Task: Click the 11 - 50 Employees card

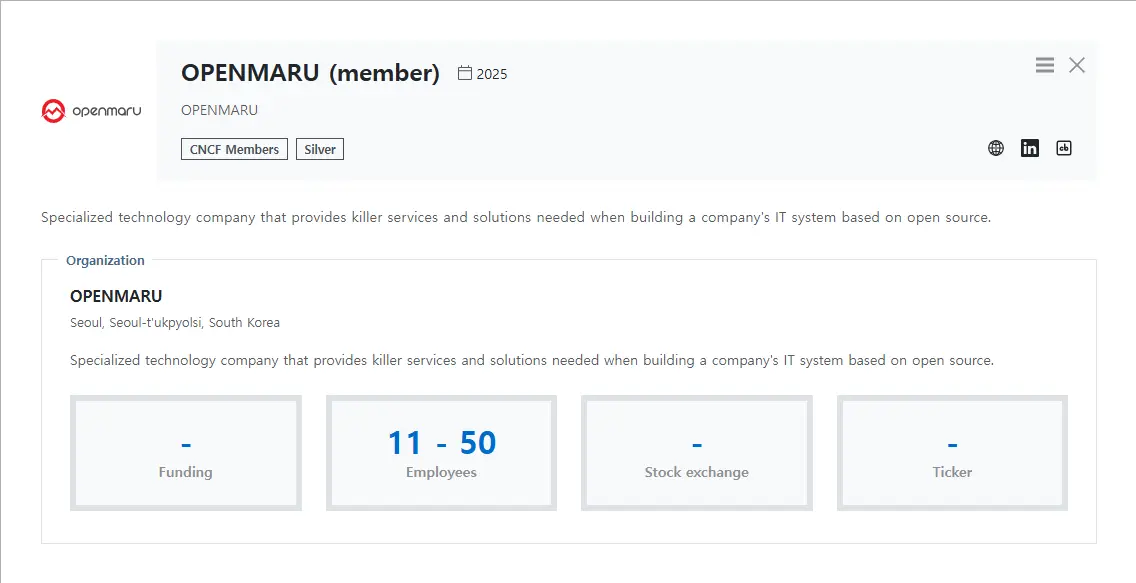Action: click(x=441, y=453)
